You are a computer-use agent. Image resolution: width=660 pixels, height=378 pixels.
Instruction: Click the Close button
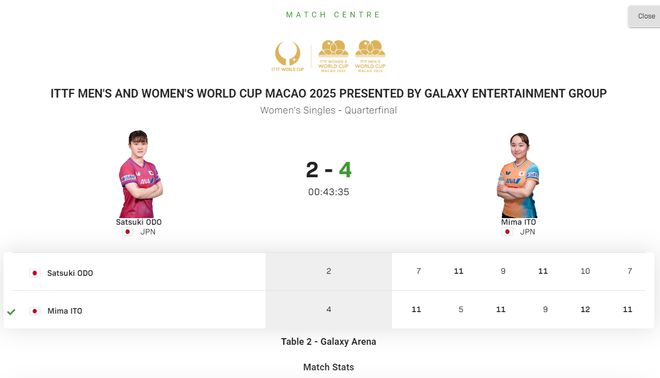(x=644, y=16)
